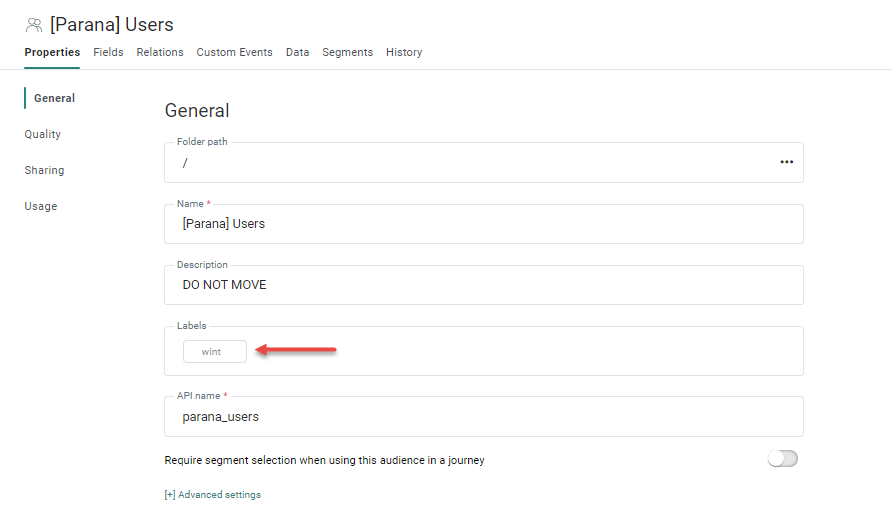Open the Usage section in the sidebar
This screenshot has width=892, height=527.
pos(41,206)
